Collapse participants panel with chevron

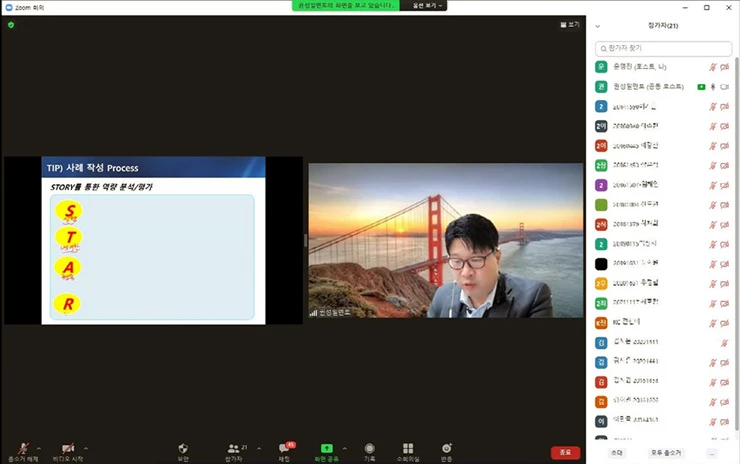coord(598,26)
